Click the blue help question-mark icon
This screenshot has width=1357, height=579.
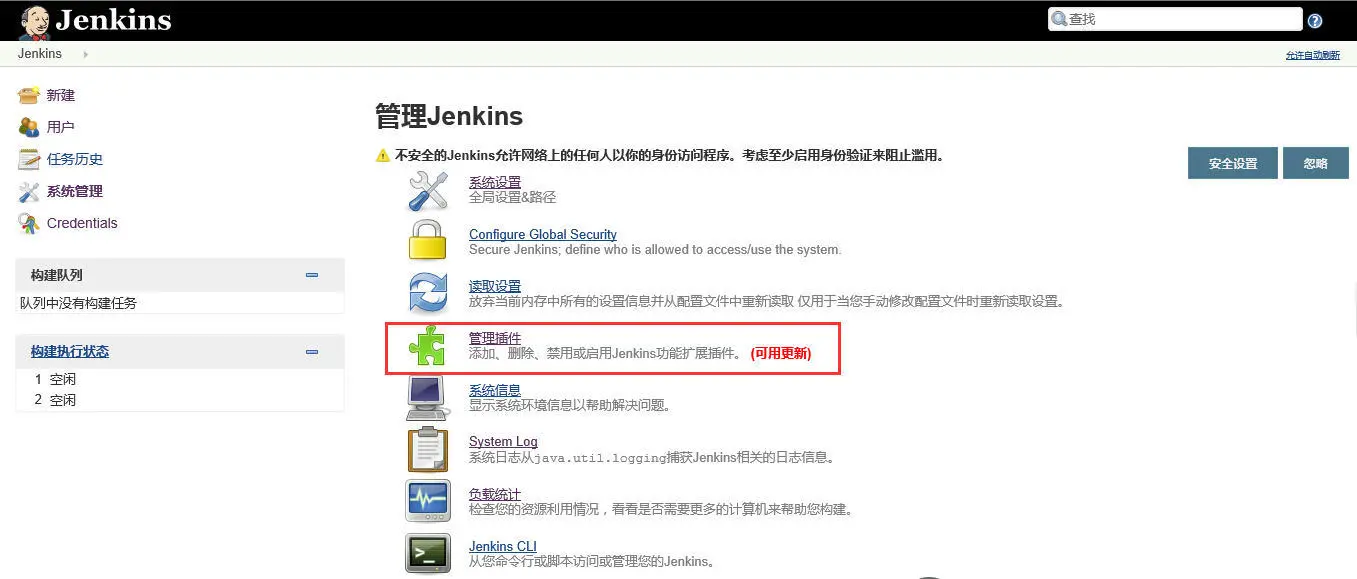coord(1315,20)
